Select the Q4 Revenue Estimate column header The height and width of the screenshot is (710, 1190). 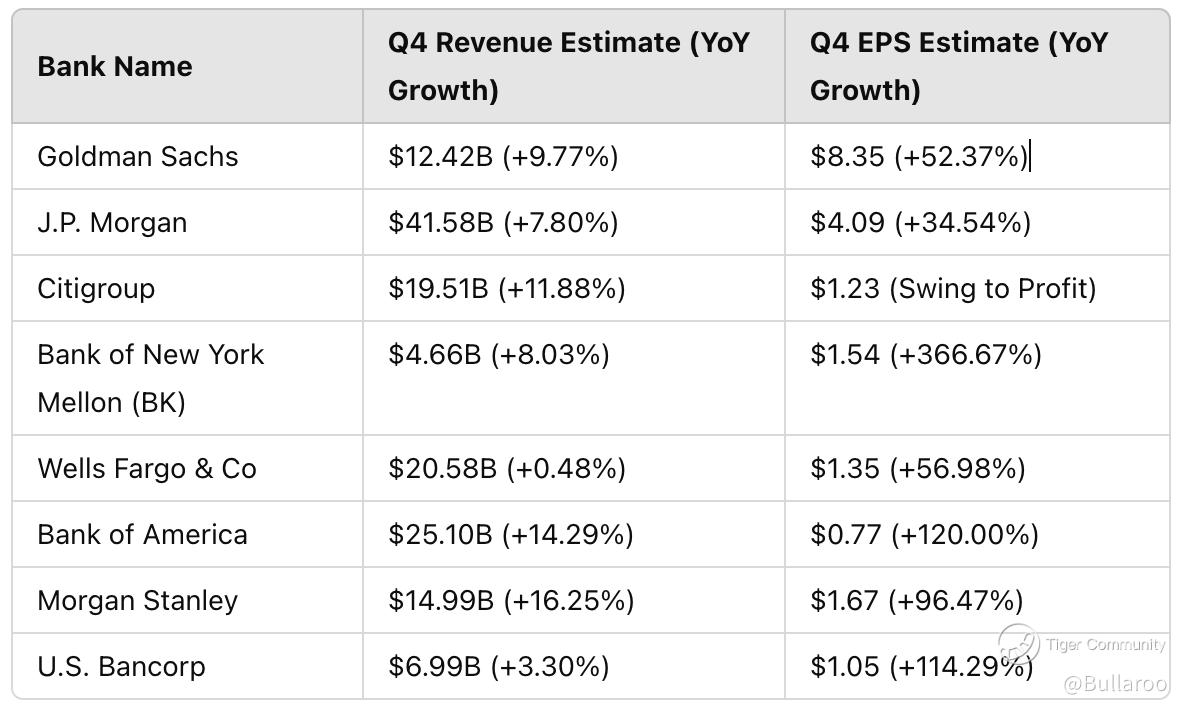568,66
